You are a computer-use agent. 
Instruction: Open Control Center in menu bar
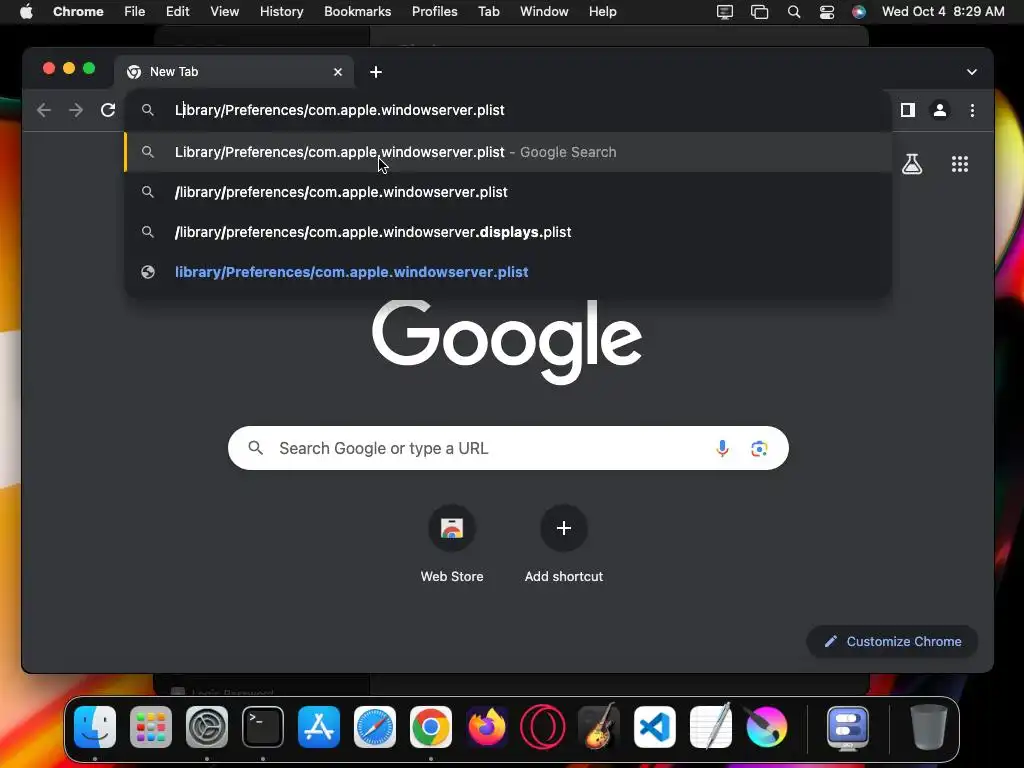click(x=826, y=12)
